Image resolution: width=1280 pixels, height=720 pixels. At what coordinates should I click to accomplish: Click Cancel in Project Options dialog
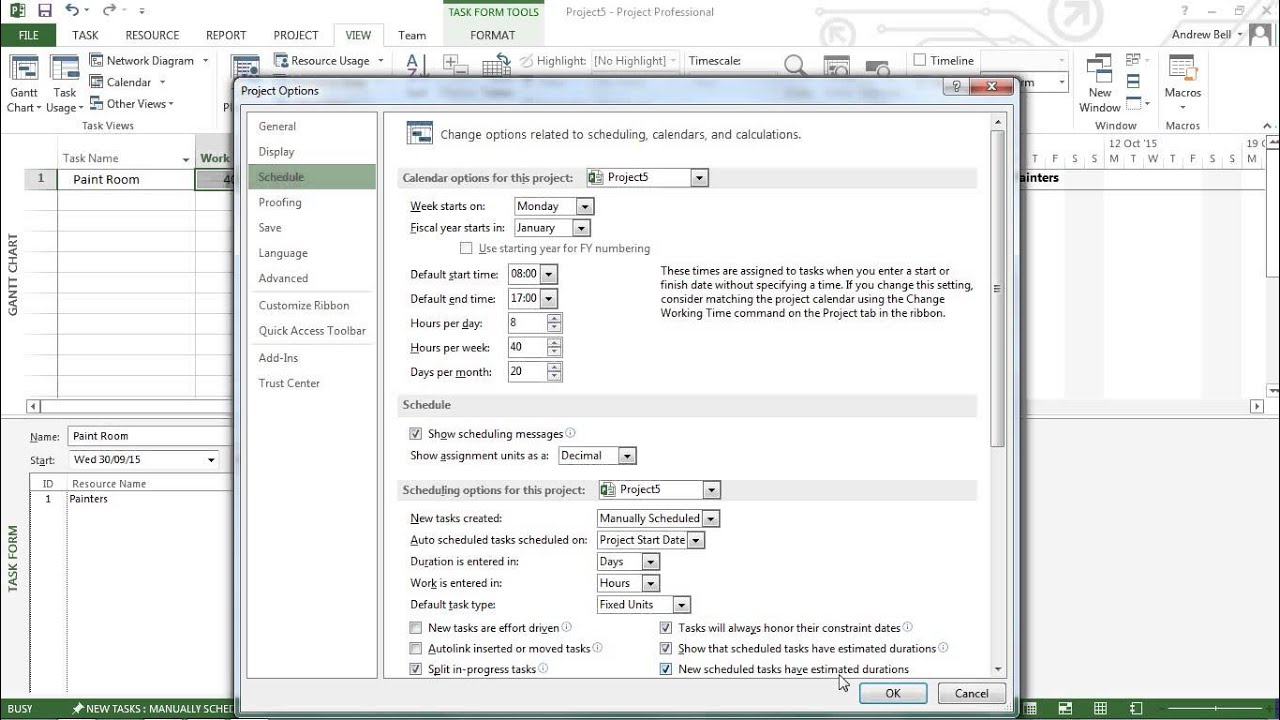[x=972, y=693]
